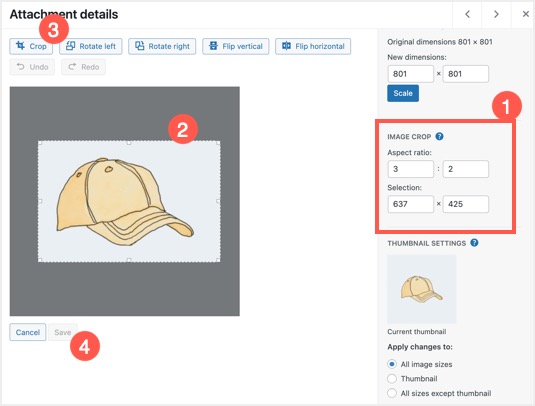Click the blue Scale button
This screenshot has width=535, height=406.
click(403, 93)
